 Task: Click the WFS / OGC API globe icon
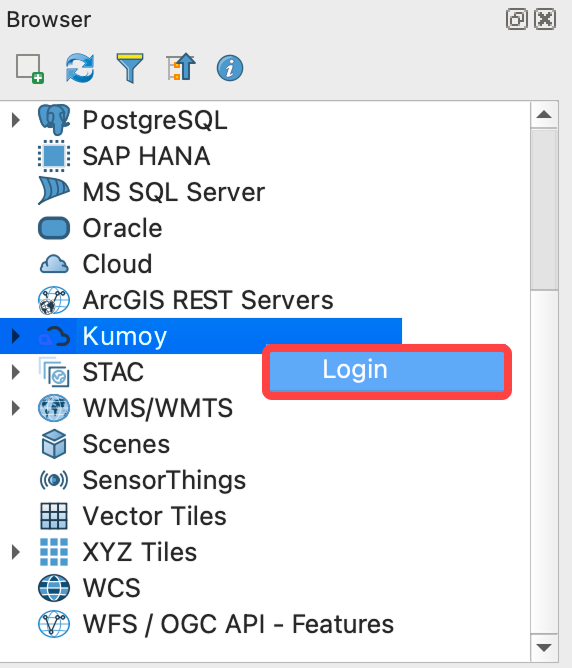54,624
